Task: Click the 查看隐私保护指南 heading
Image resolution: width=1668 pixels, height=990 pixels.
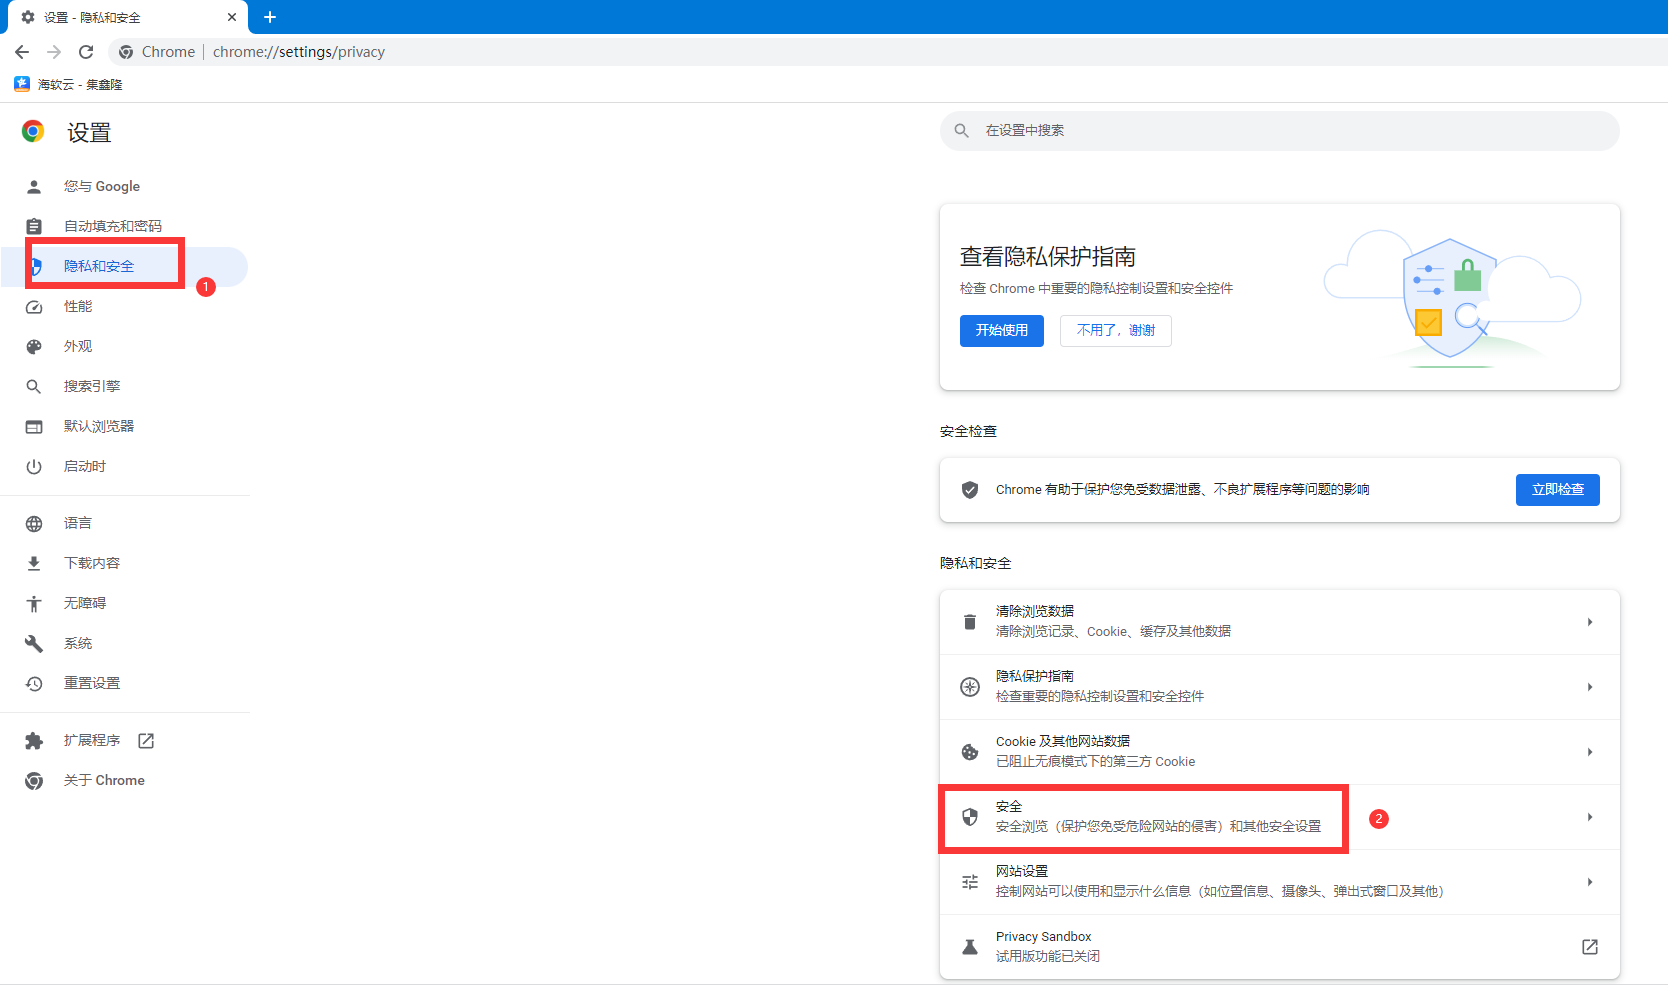Action: click(1048, 257)
